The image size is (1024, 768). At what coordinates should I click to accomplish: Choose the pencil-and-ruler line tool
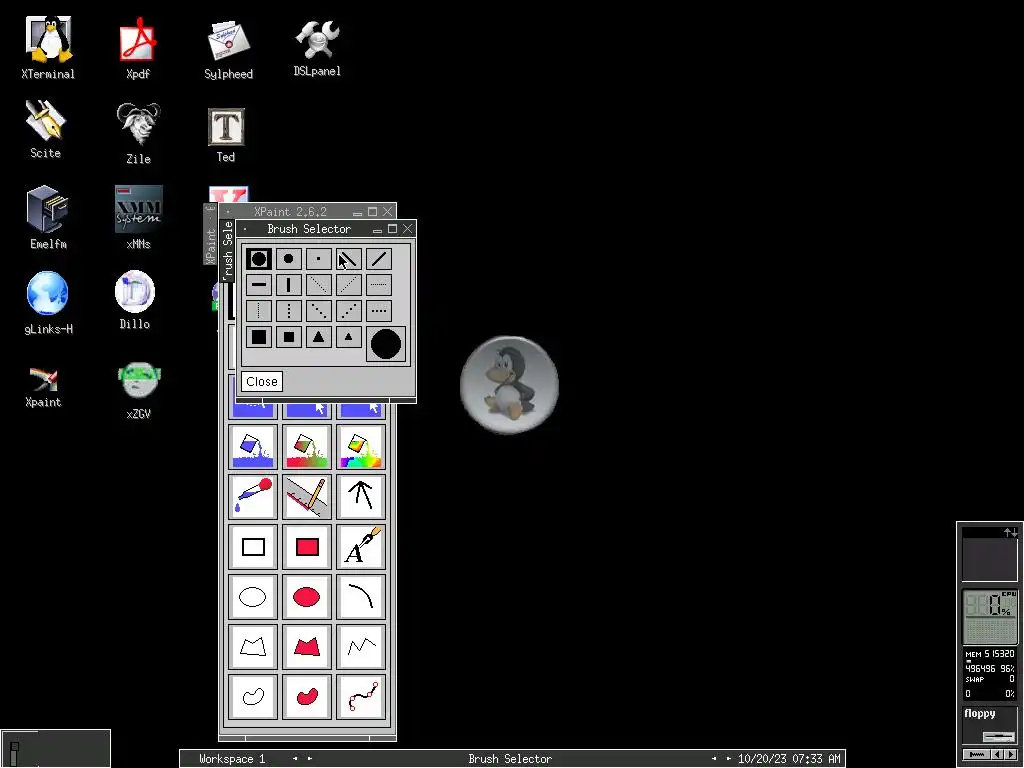pyautogui.click(x=307, y=496)
